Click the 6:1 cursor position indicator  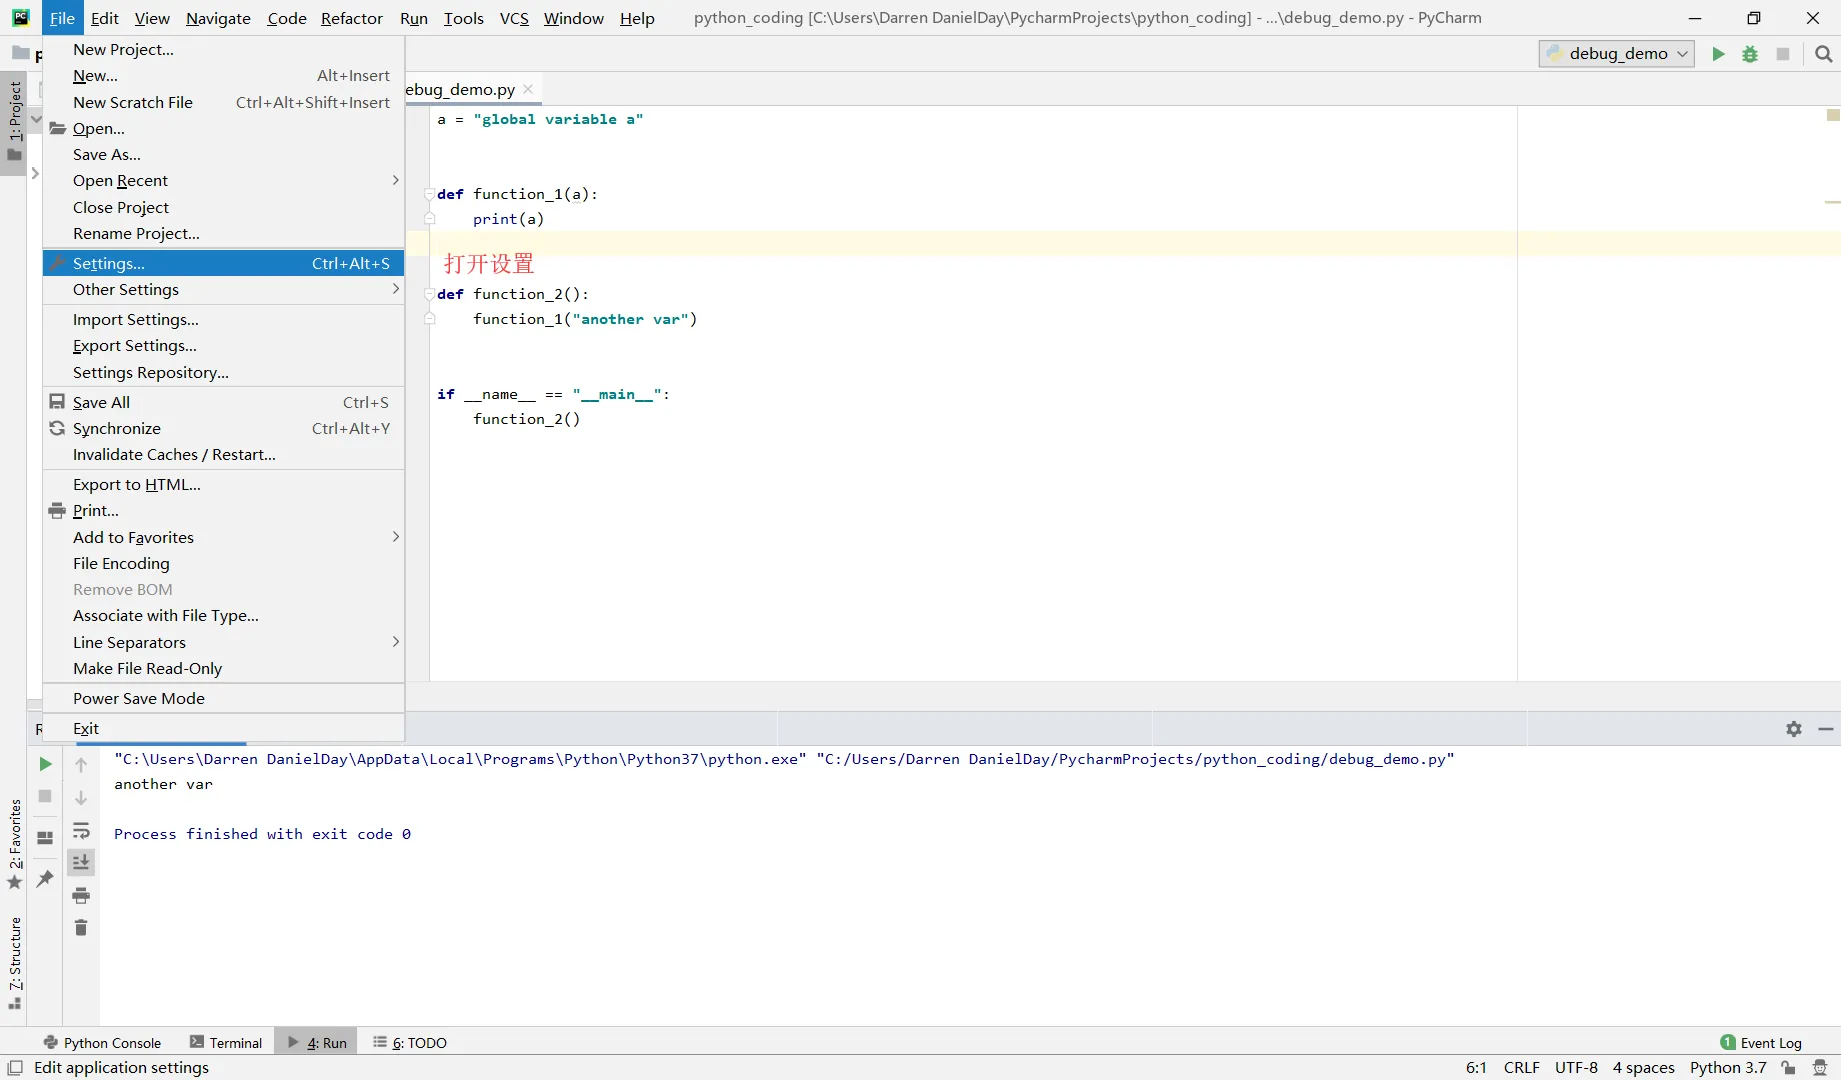tap(1476, 1067)
